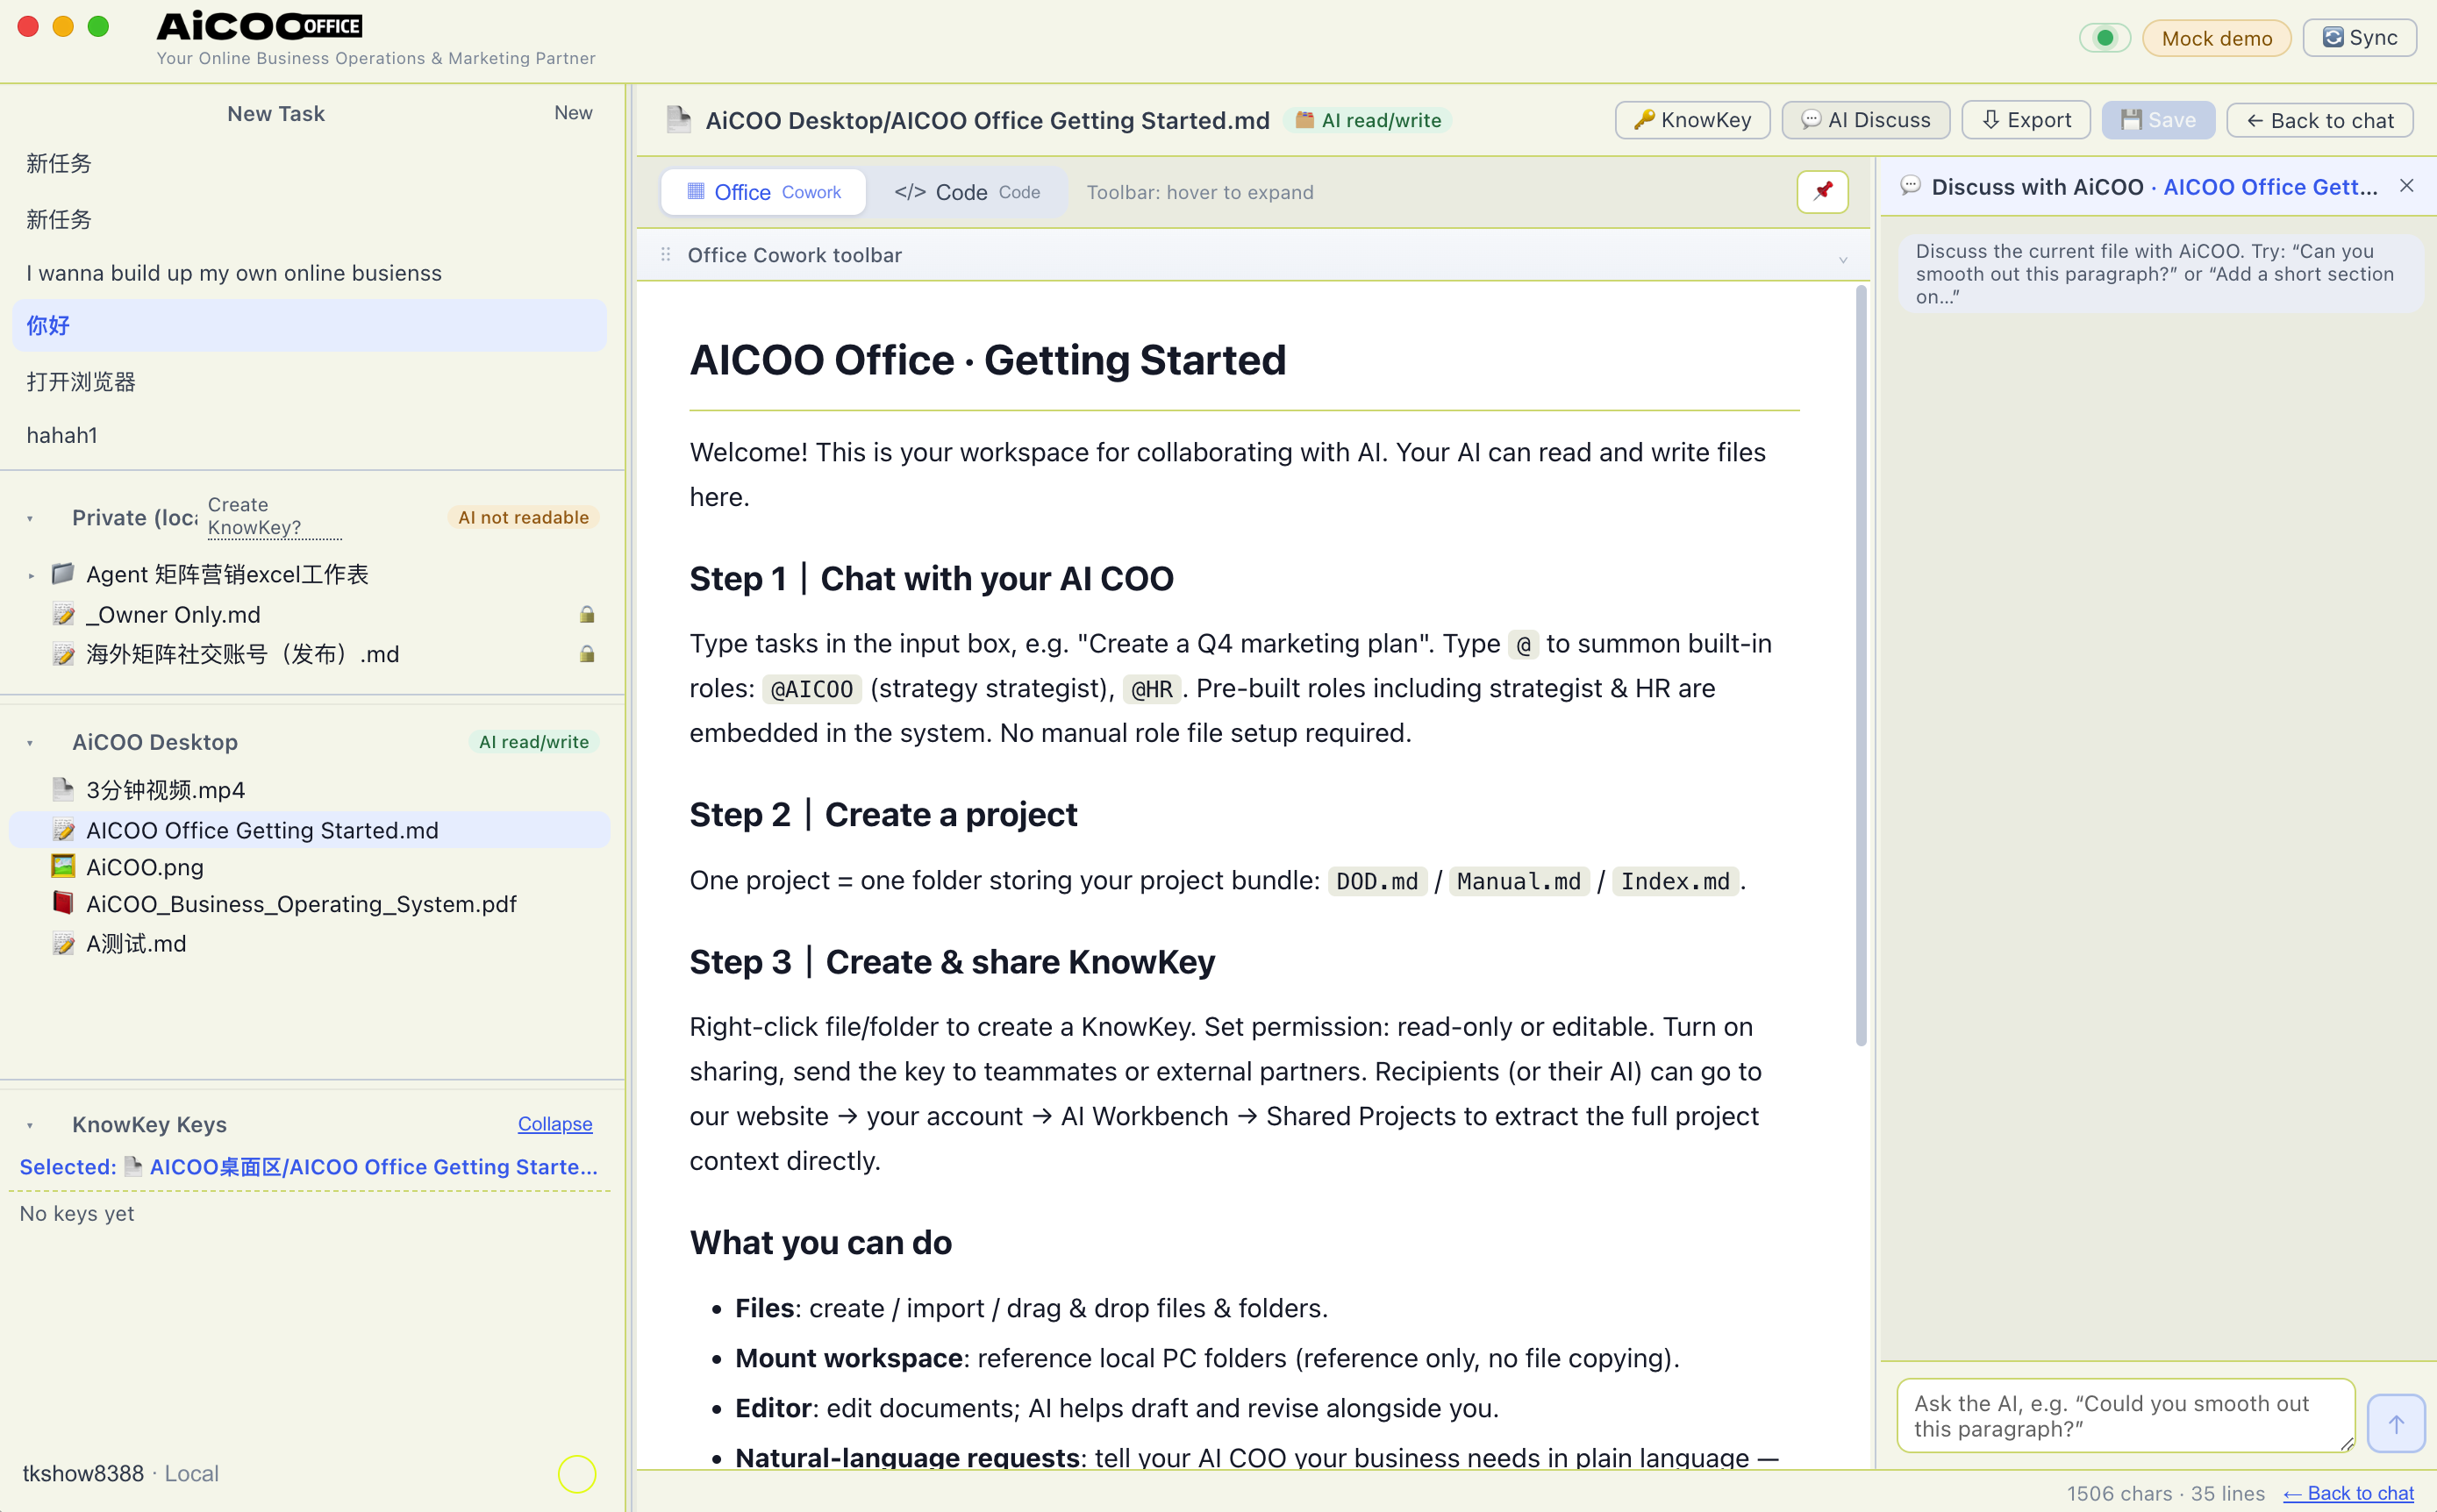The image size is (2437, 1512).
Task: Expand the Office Cowork toolbar chevron
Action: click(1842, 258)
